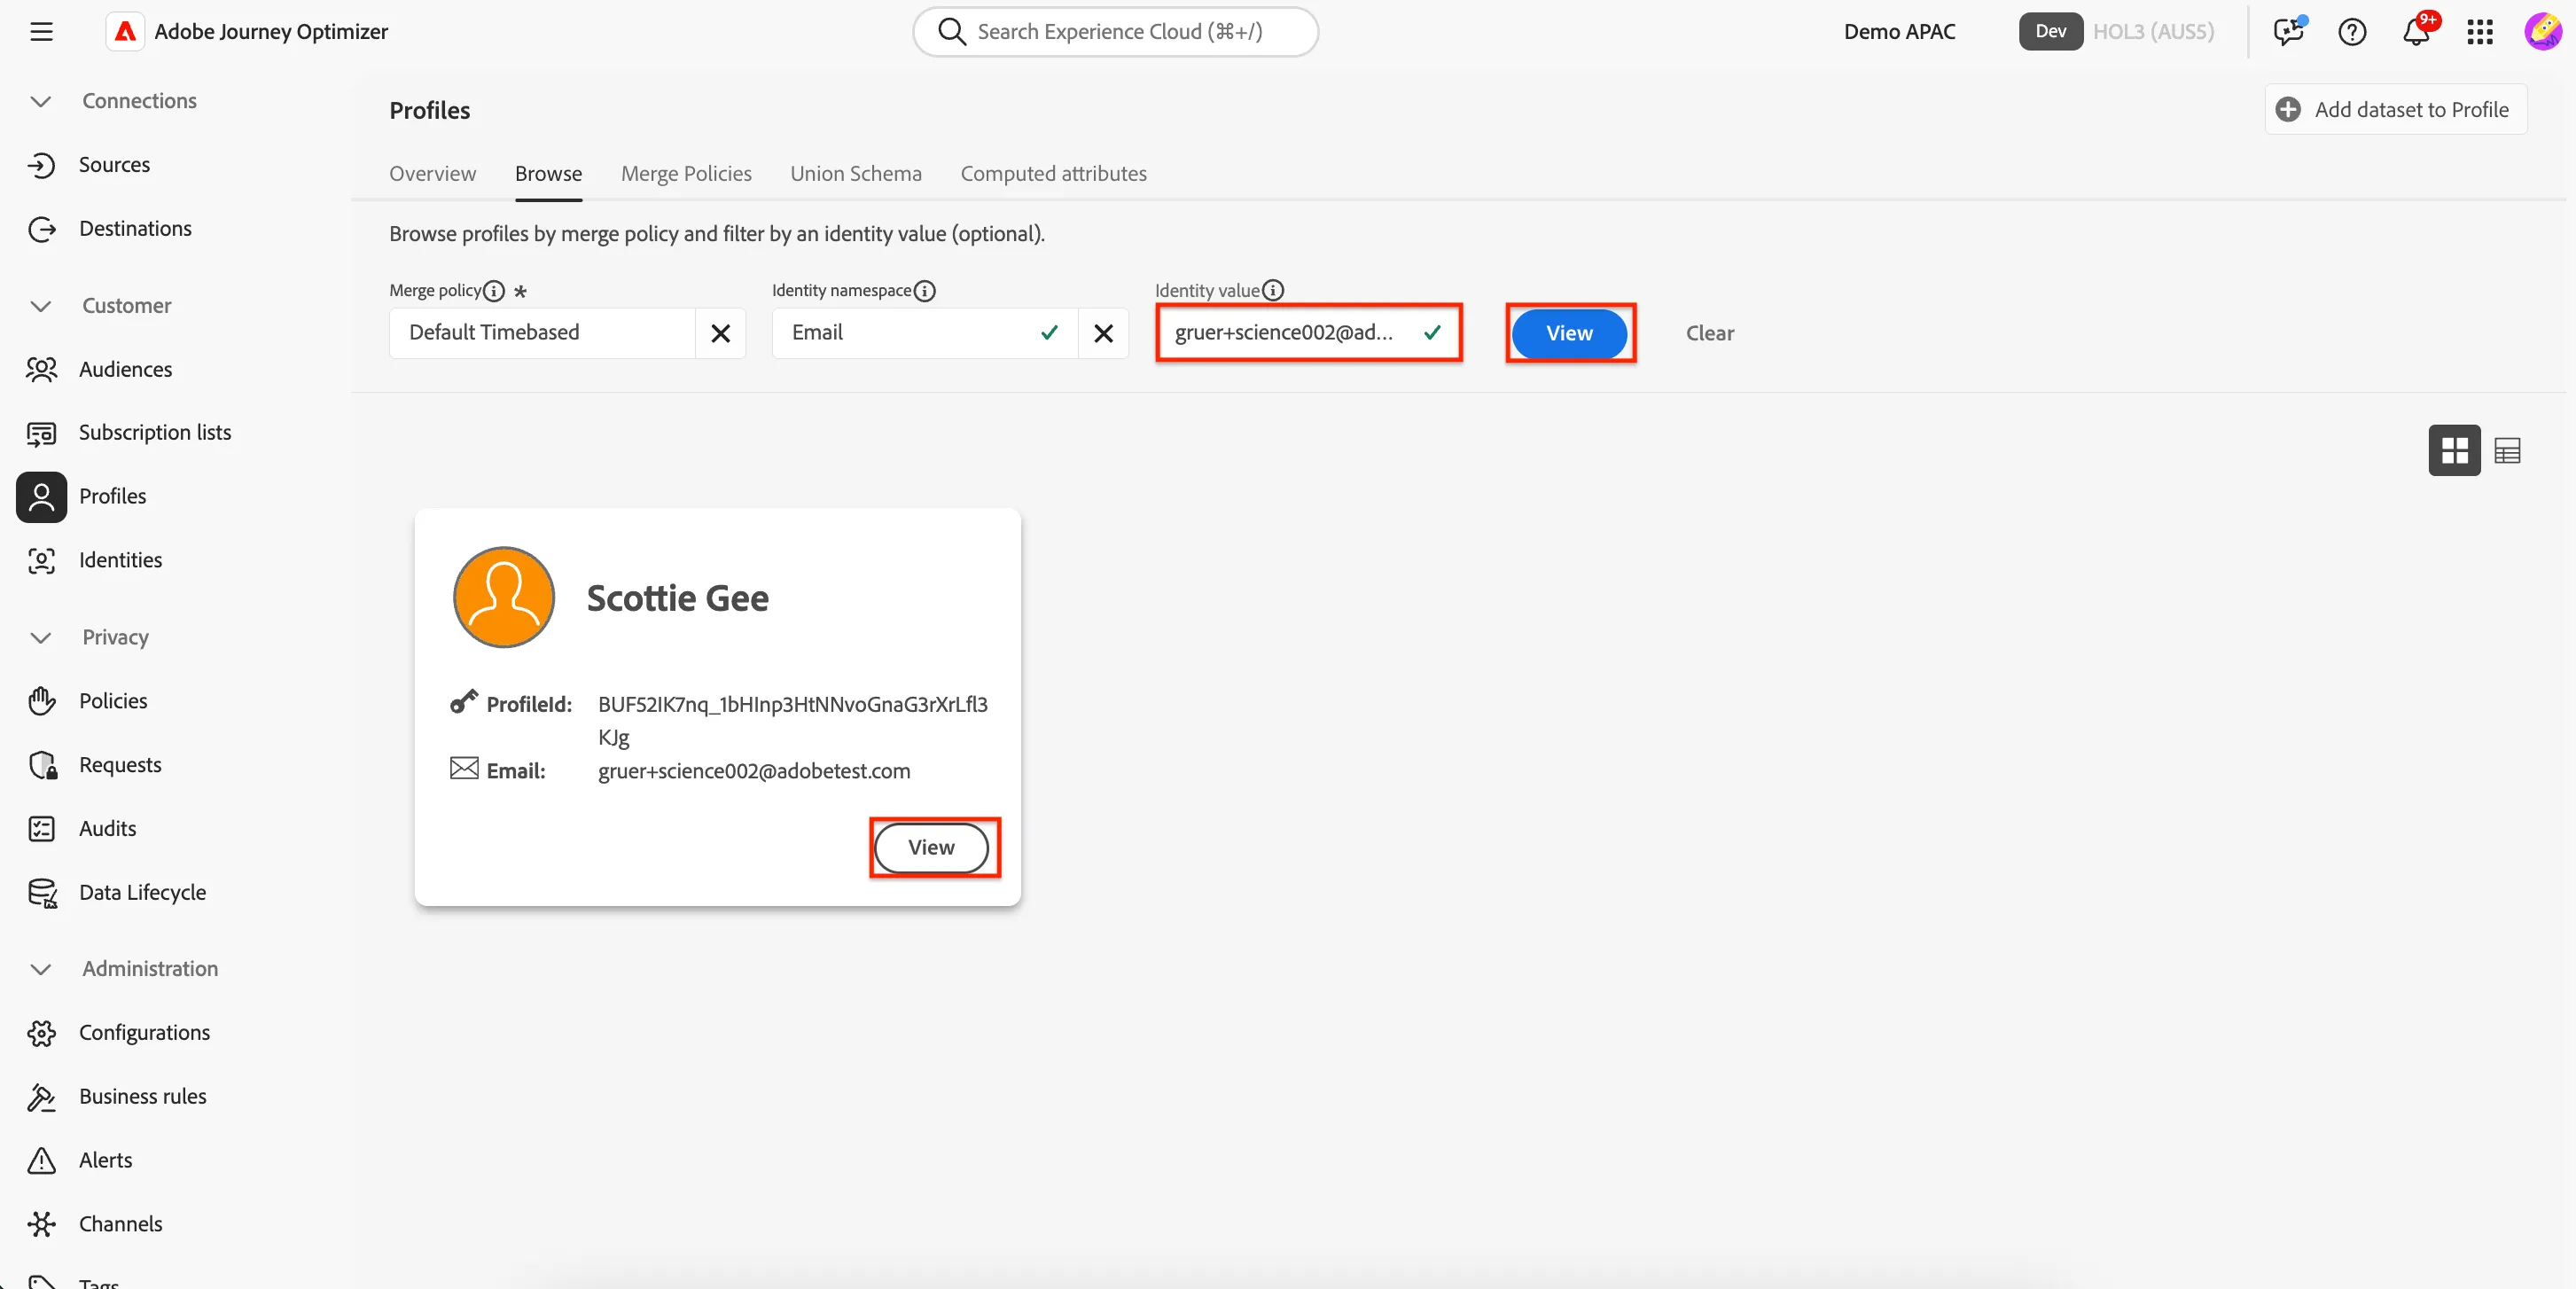This screenshot has height=1289, width=2576.
Task: Open Data Lifecycle in the sidebar
Action: [x=142, y=892]
